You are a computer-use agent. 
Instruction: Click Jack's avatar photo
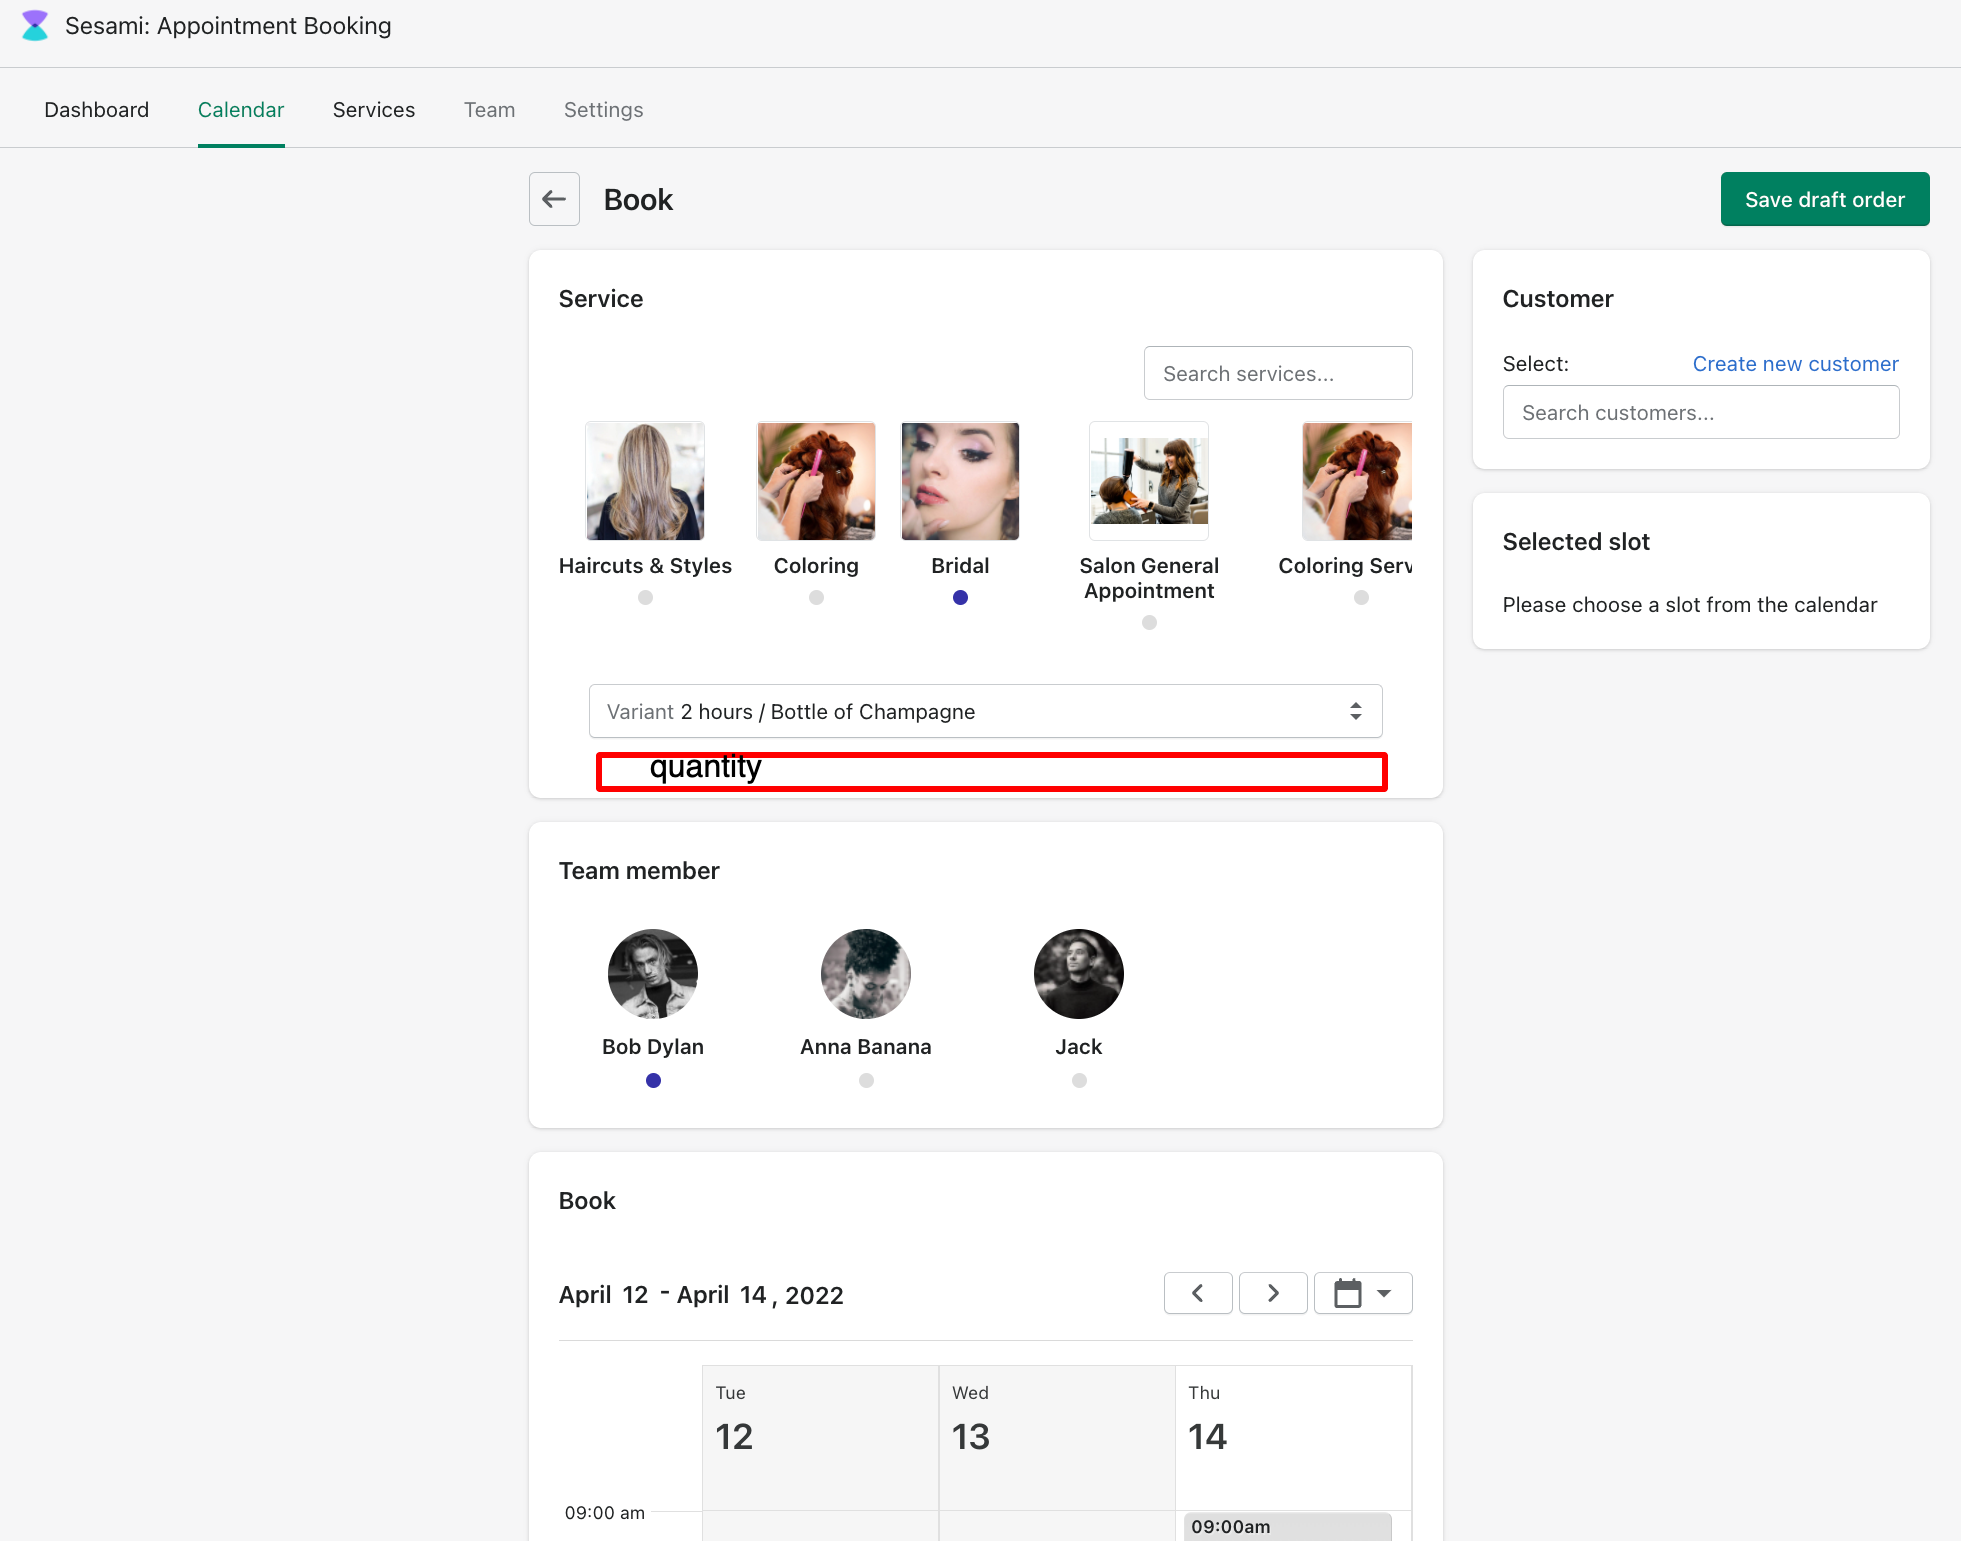1079,974
